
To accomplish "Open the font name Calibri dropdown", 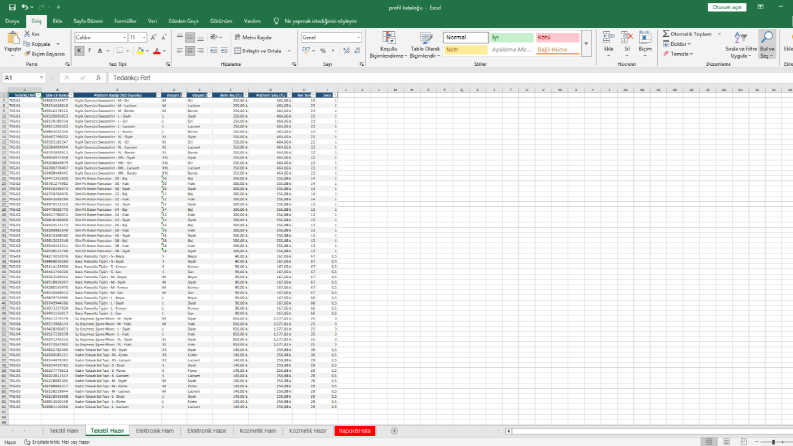I will pyautogui.click(x=124, y=37).
